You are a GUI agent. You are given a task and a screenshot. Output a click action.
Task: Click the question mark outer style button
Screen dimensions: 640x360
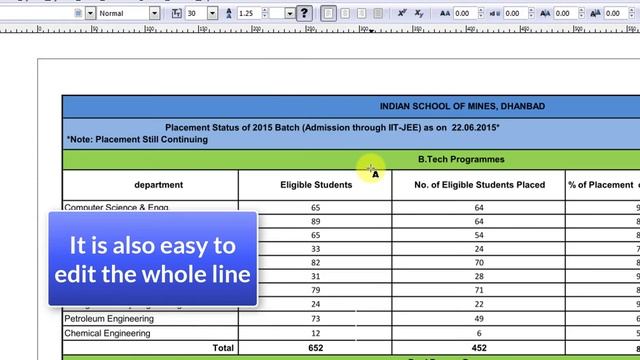pyautogui.click(x=304, y=13)
